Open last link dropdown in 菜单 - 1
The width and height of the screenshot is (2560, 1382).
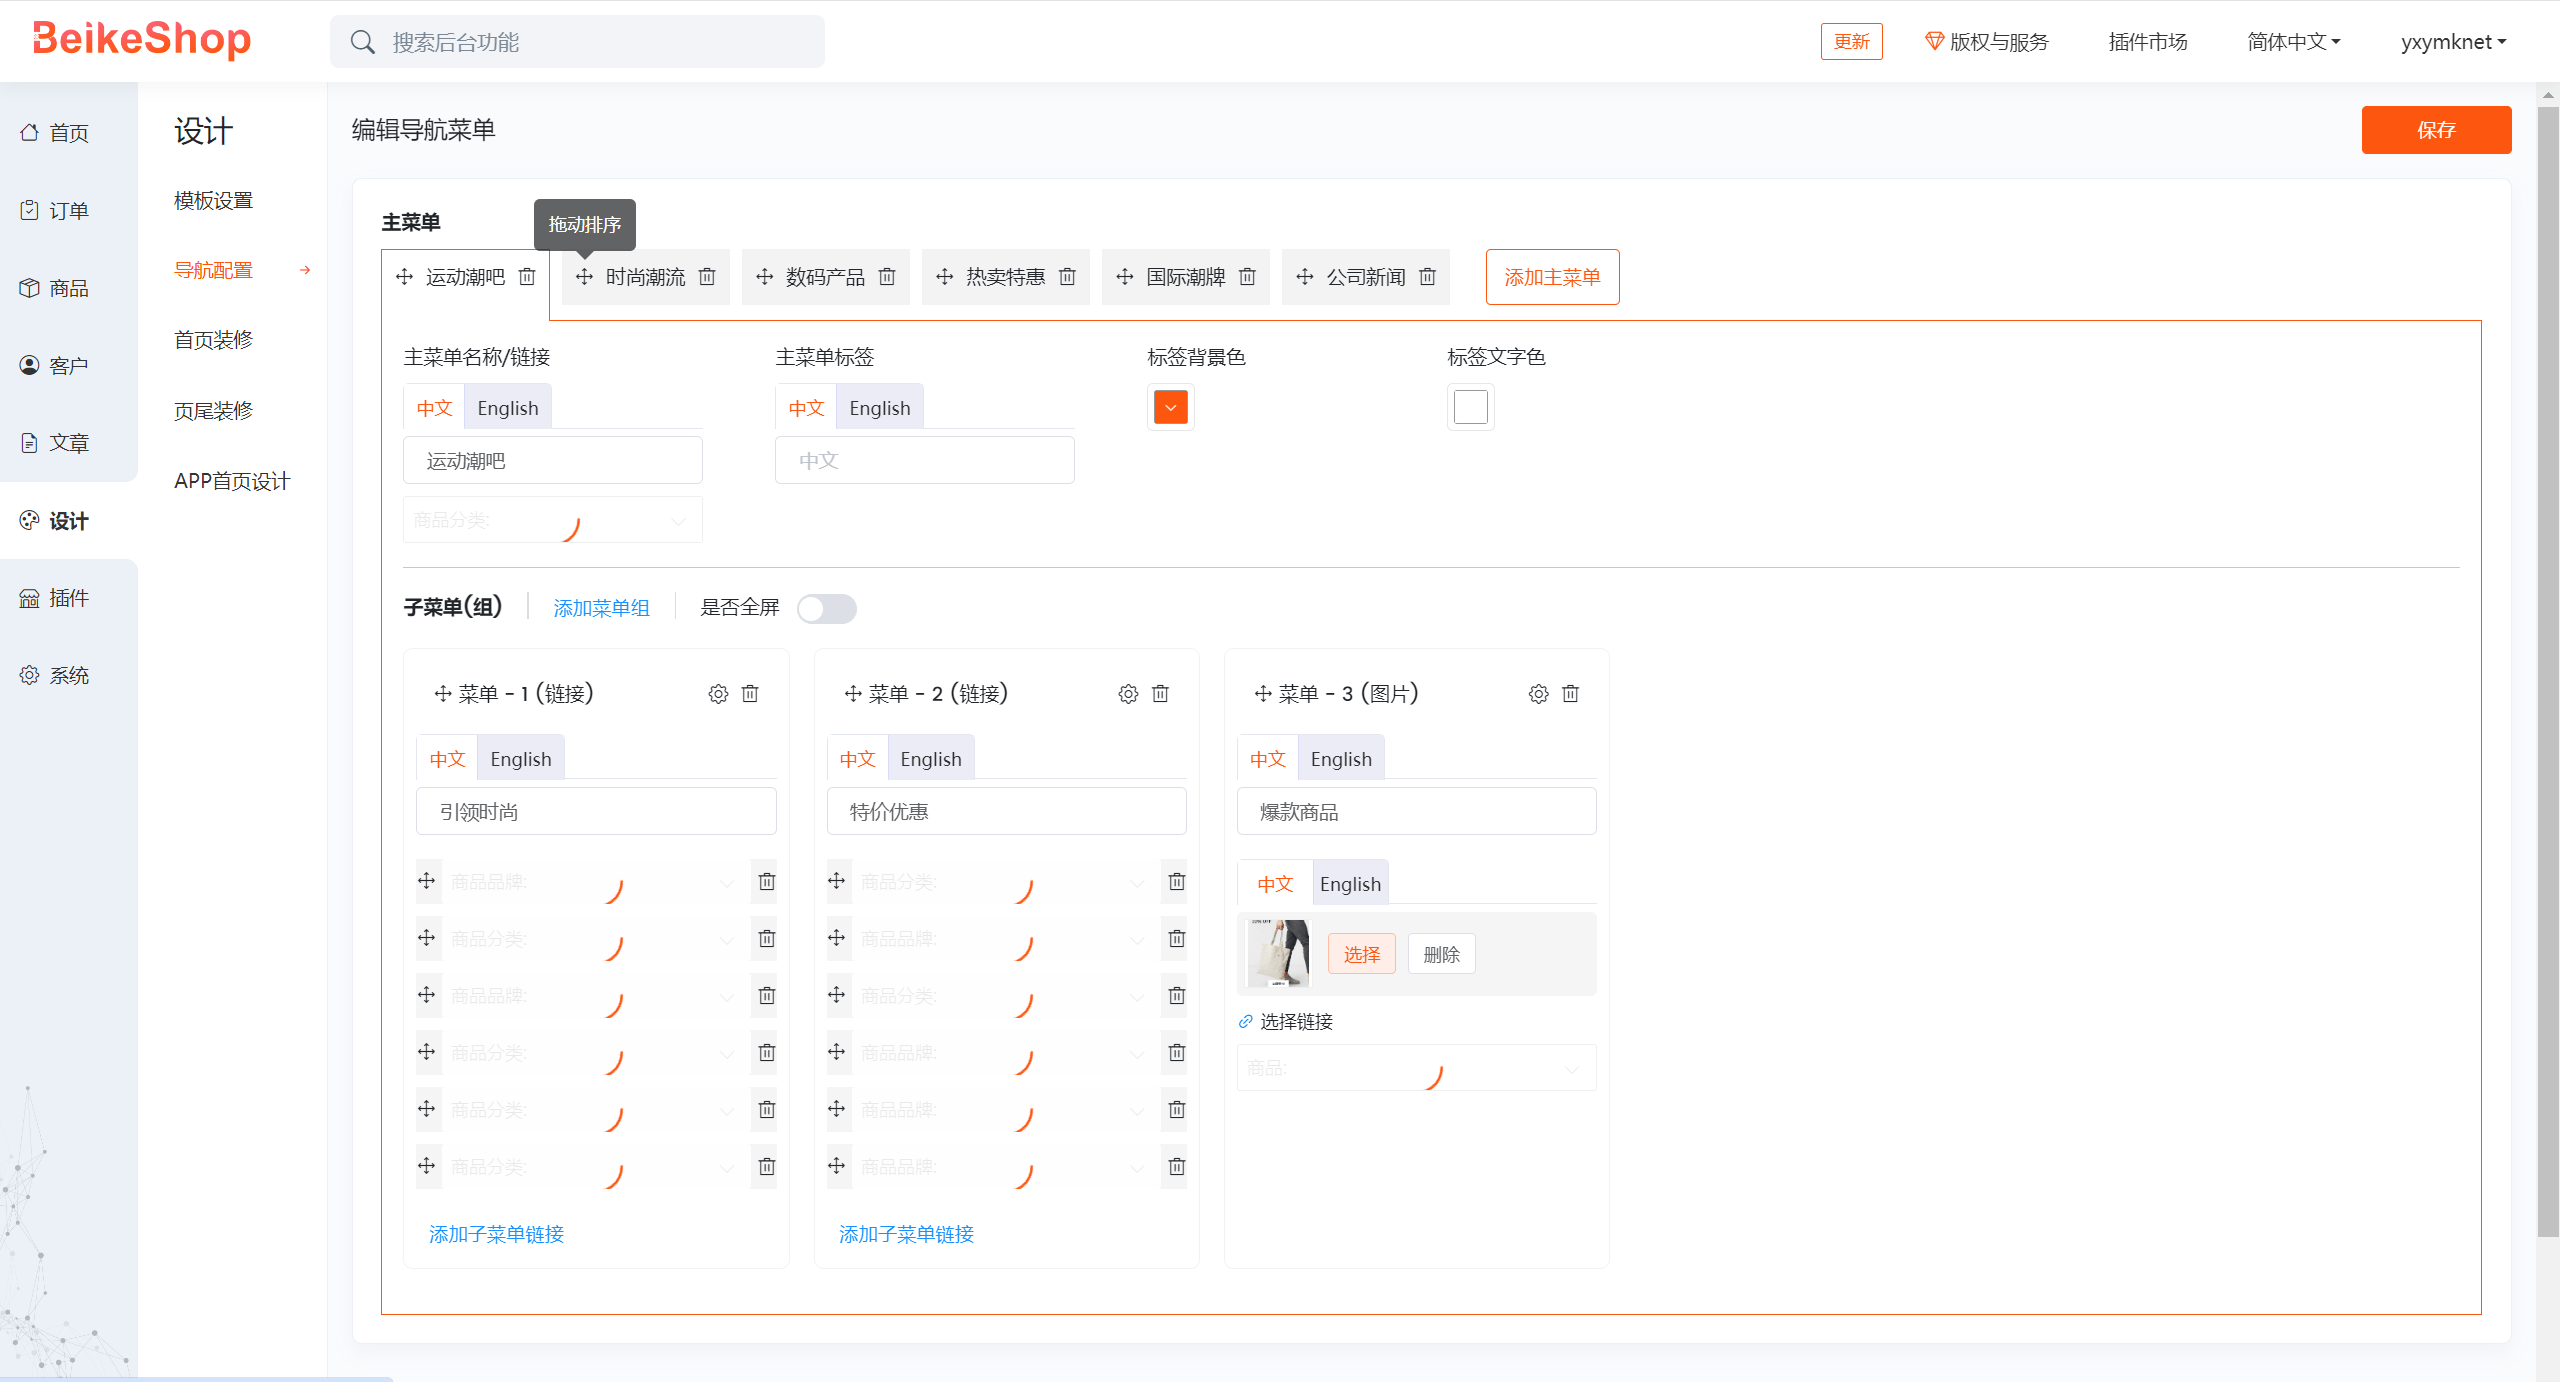pyautogui.click(x=595, y=1167)
